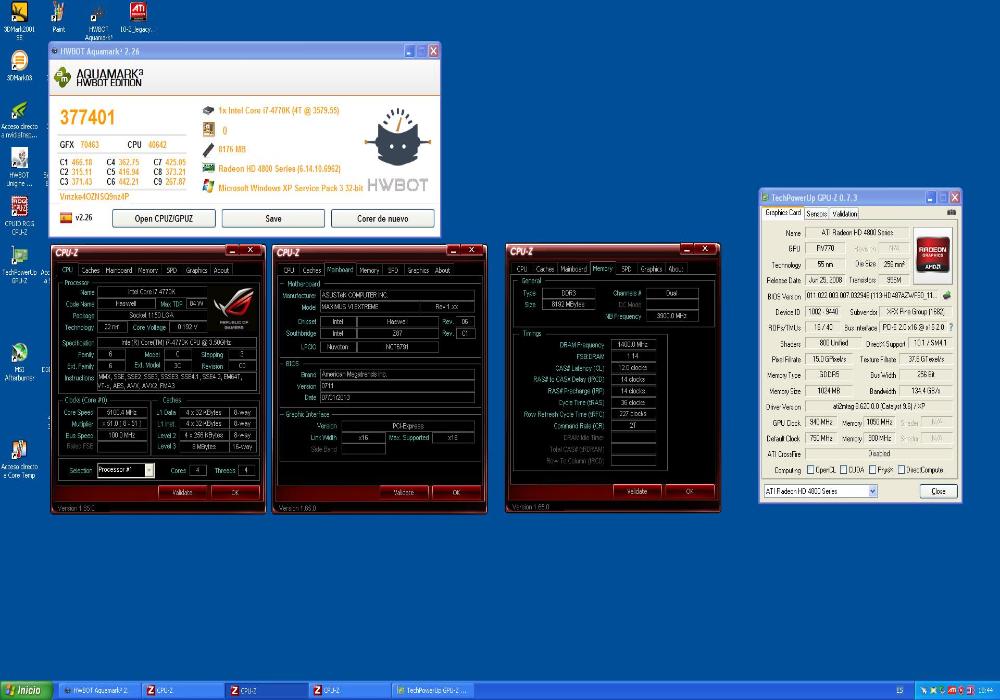
Task: Click the Radeon Graphics logo in GPU-Z
Action: coord(932,254)
